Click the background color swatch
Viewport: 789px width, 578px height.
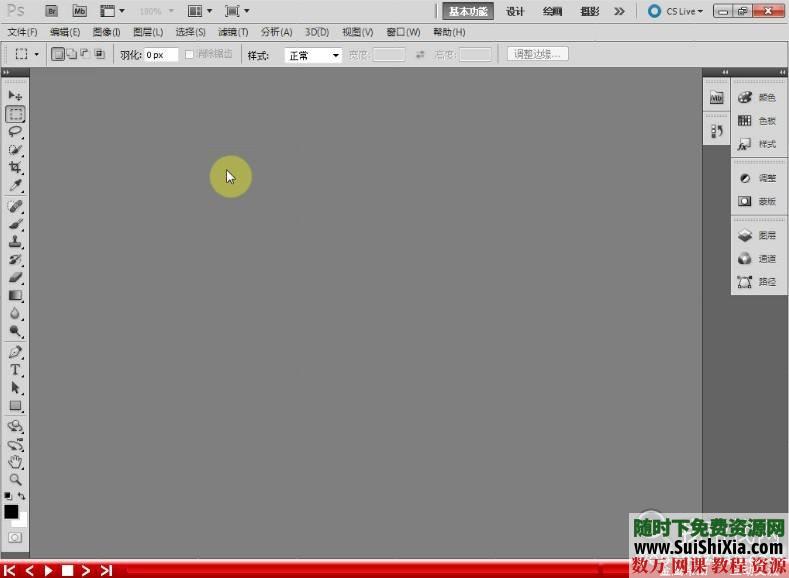tap(23, 521)
